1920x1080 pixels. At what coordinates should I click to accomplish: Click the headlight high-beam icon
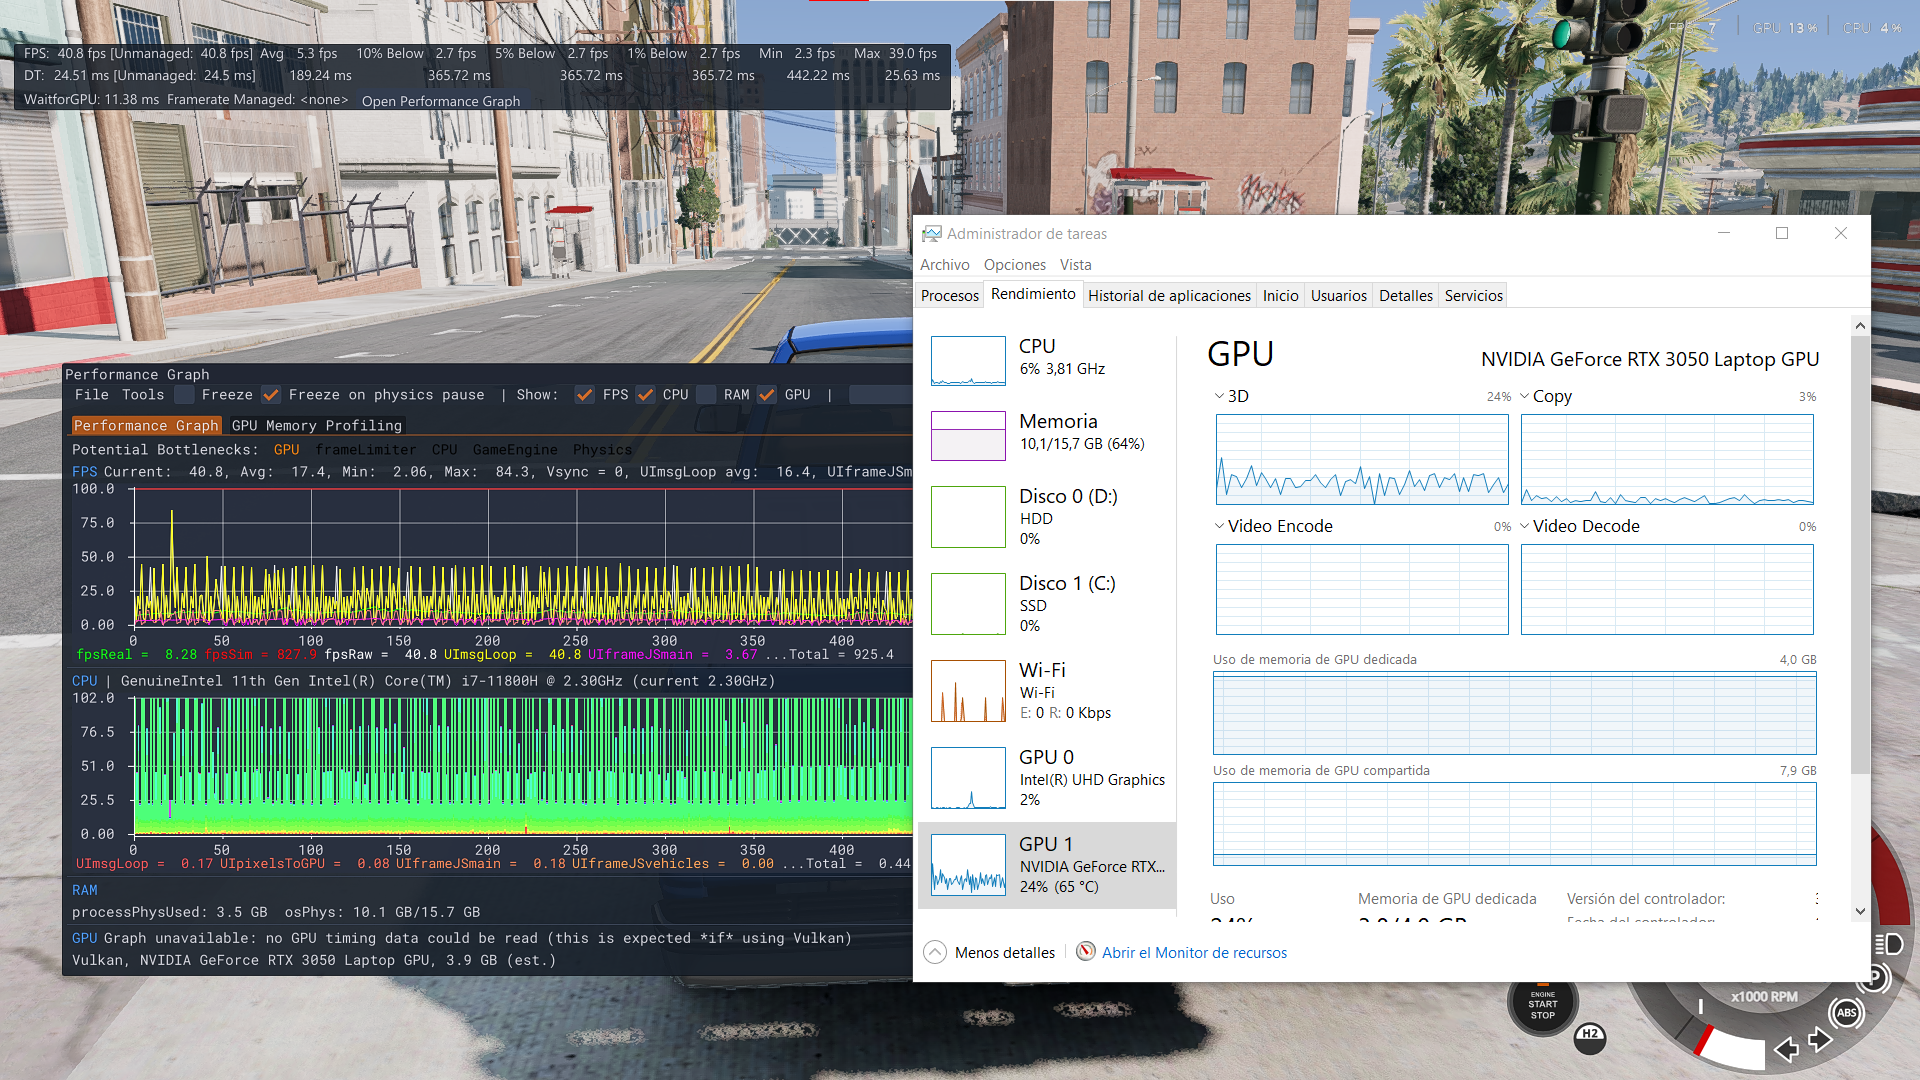tap(1888, 944)
